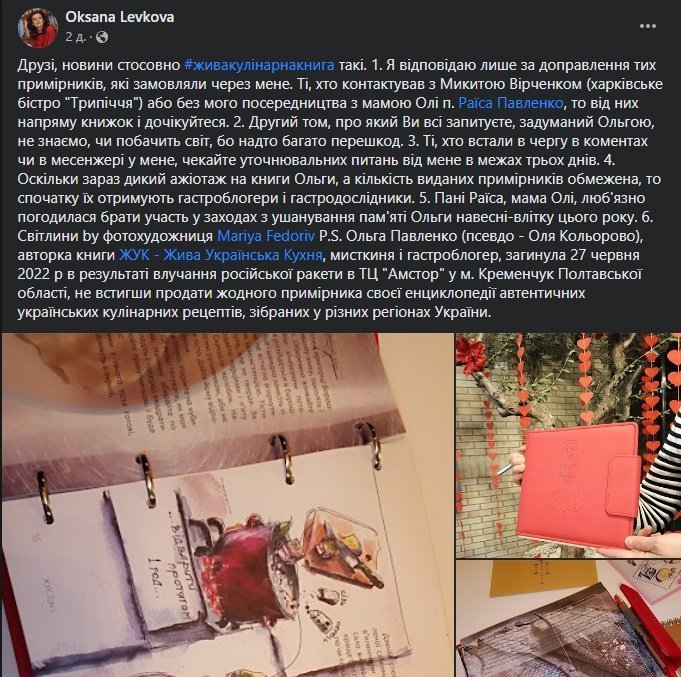This screenshot has height=677, width=681.
Task: Click the red flower in the top-right photo
Action: pyautogui.click(x=473, y=354)
